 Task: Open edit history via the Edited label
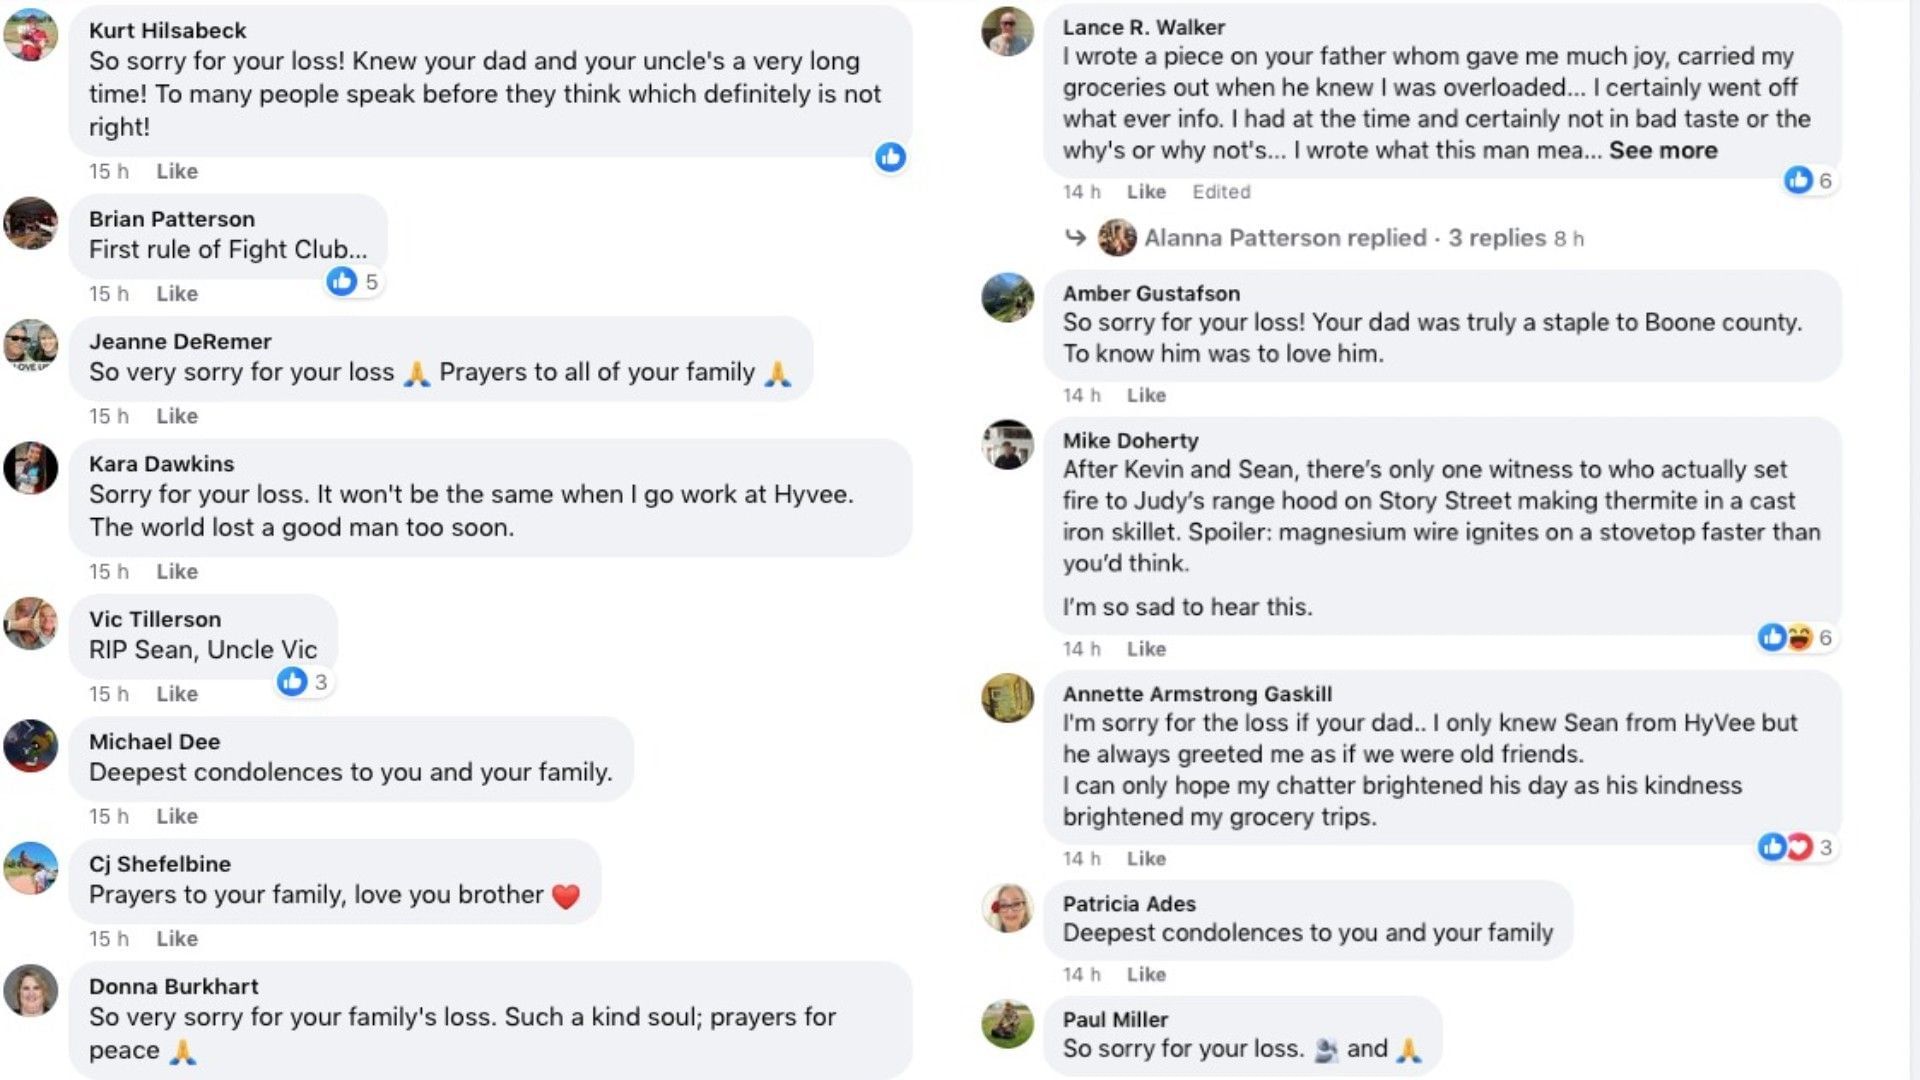pyautogui.click(x=1221, y=192)
